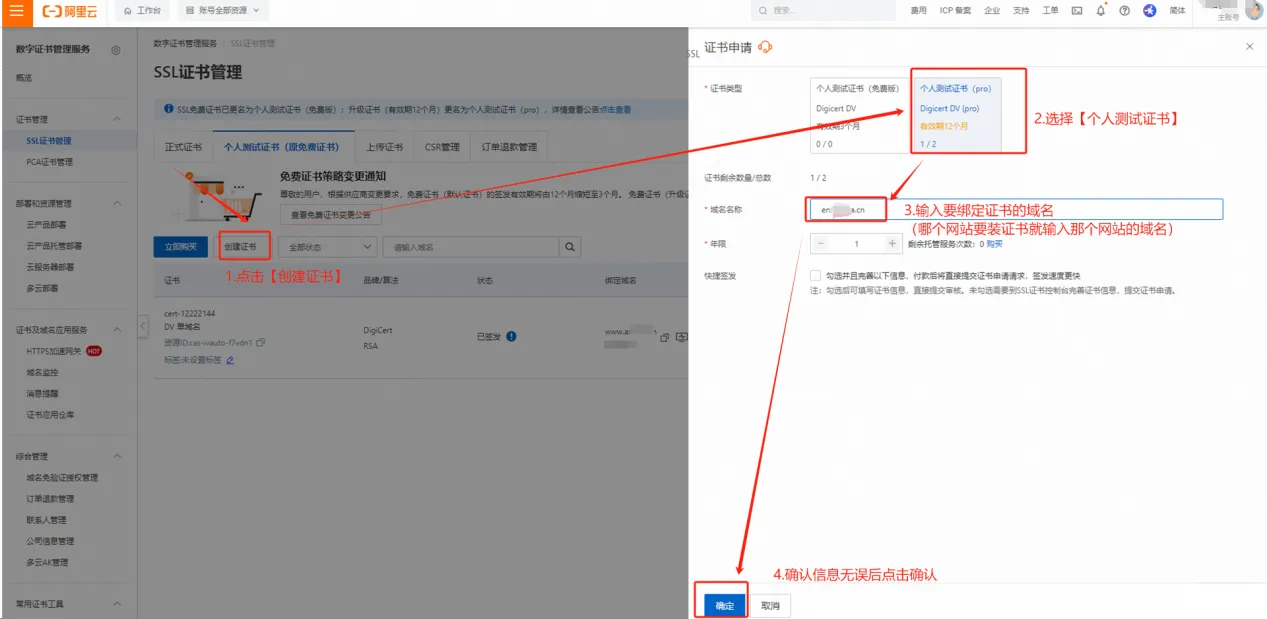Switch to the 正式证书 tab
The height and width of the screenshot is (619, 1267).
pos(183,147)
